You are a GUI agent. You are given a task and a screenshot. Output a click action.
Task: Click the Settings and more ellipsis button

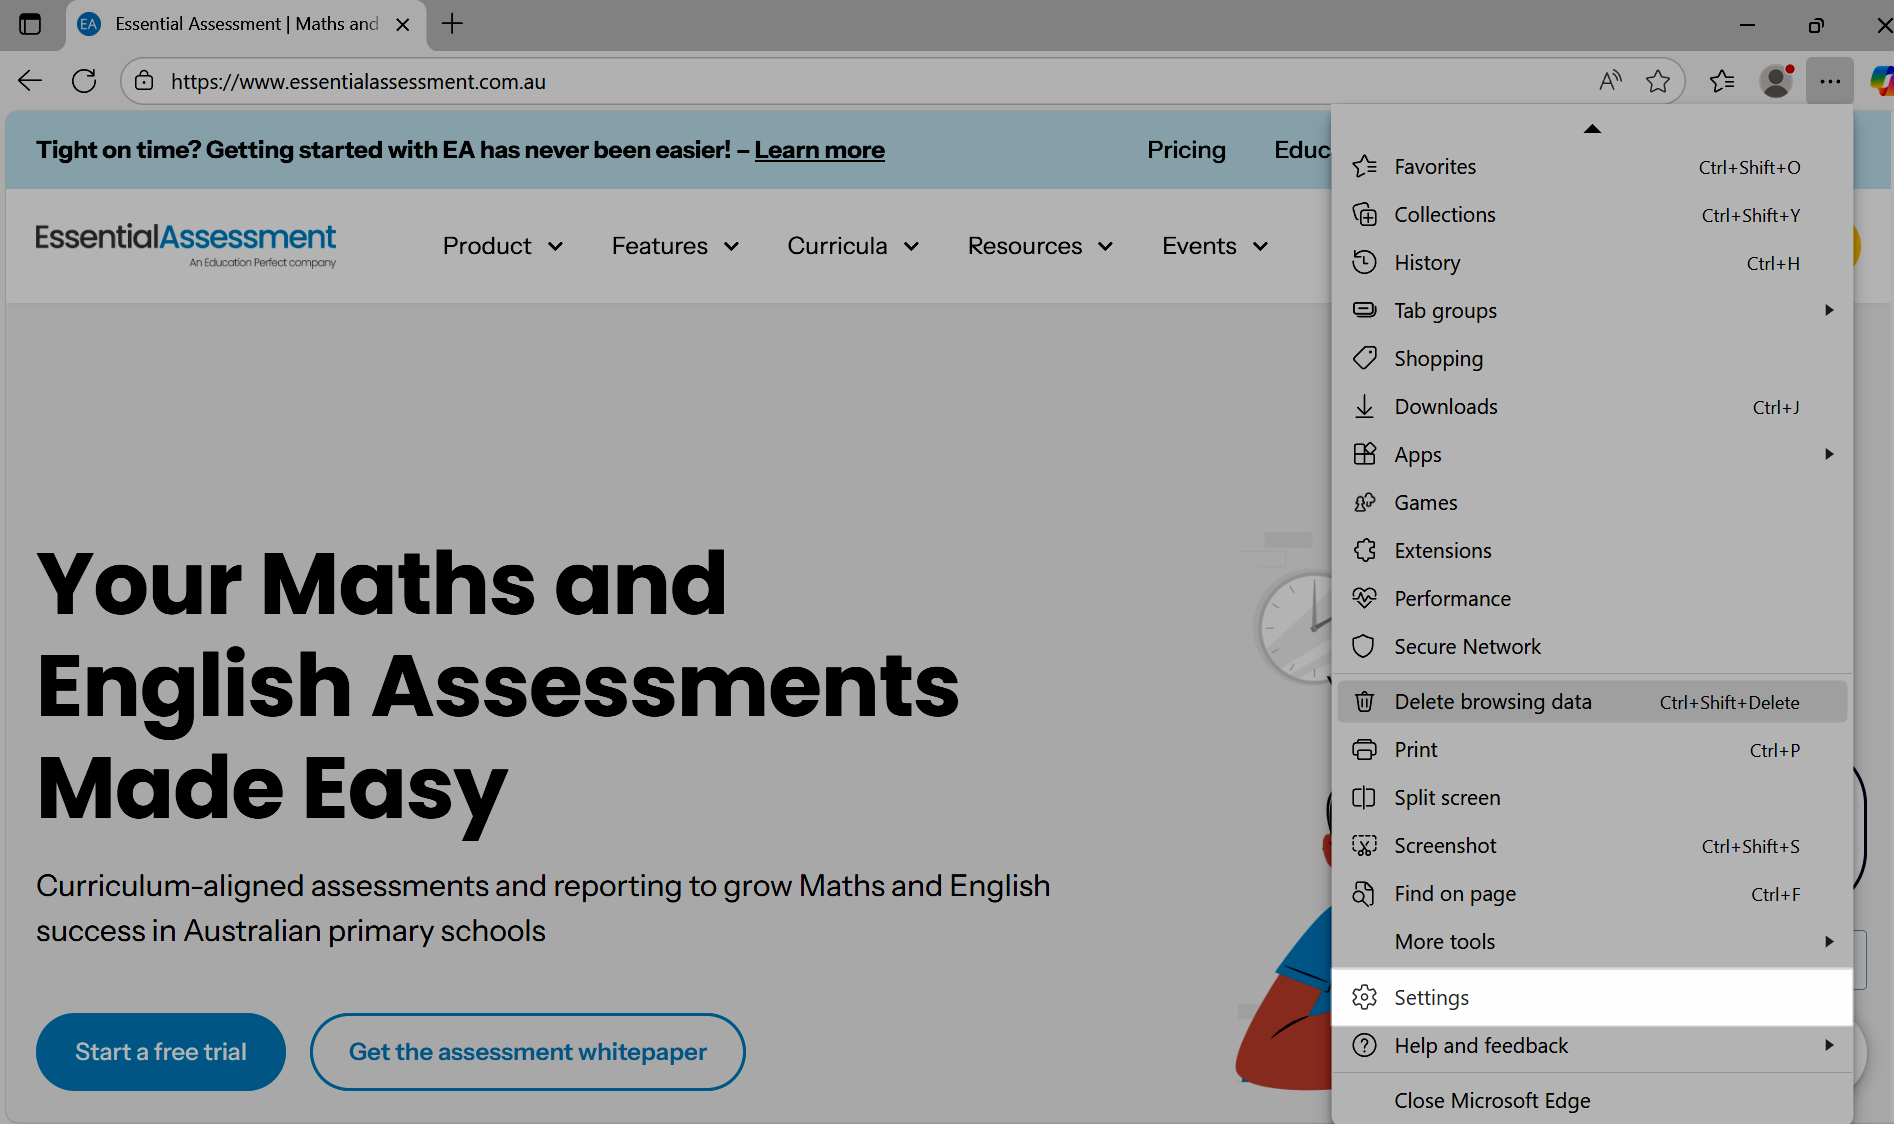[1830, 81]
